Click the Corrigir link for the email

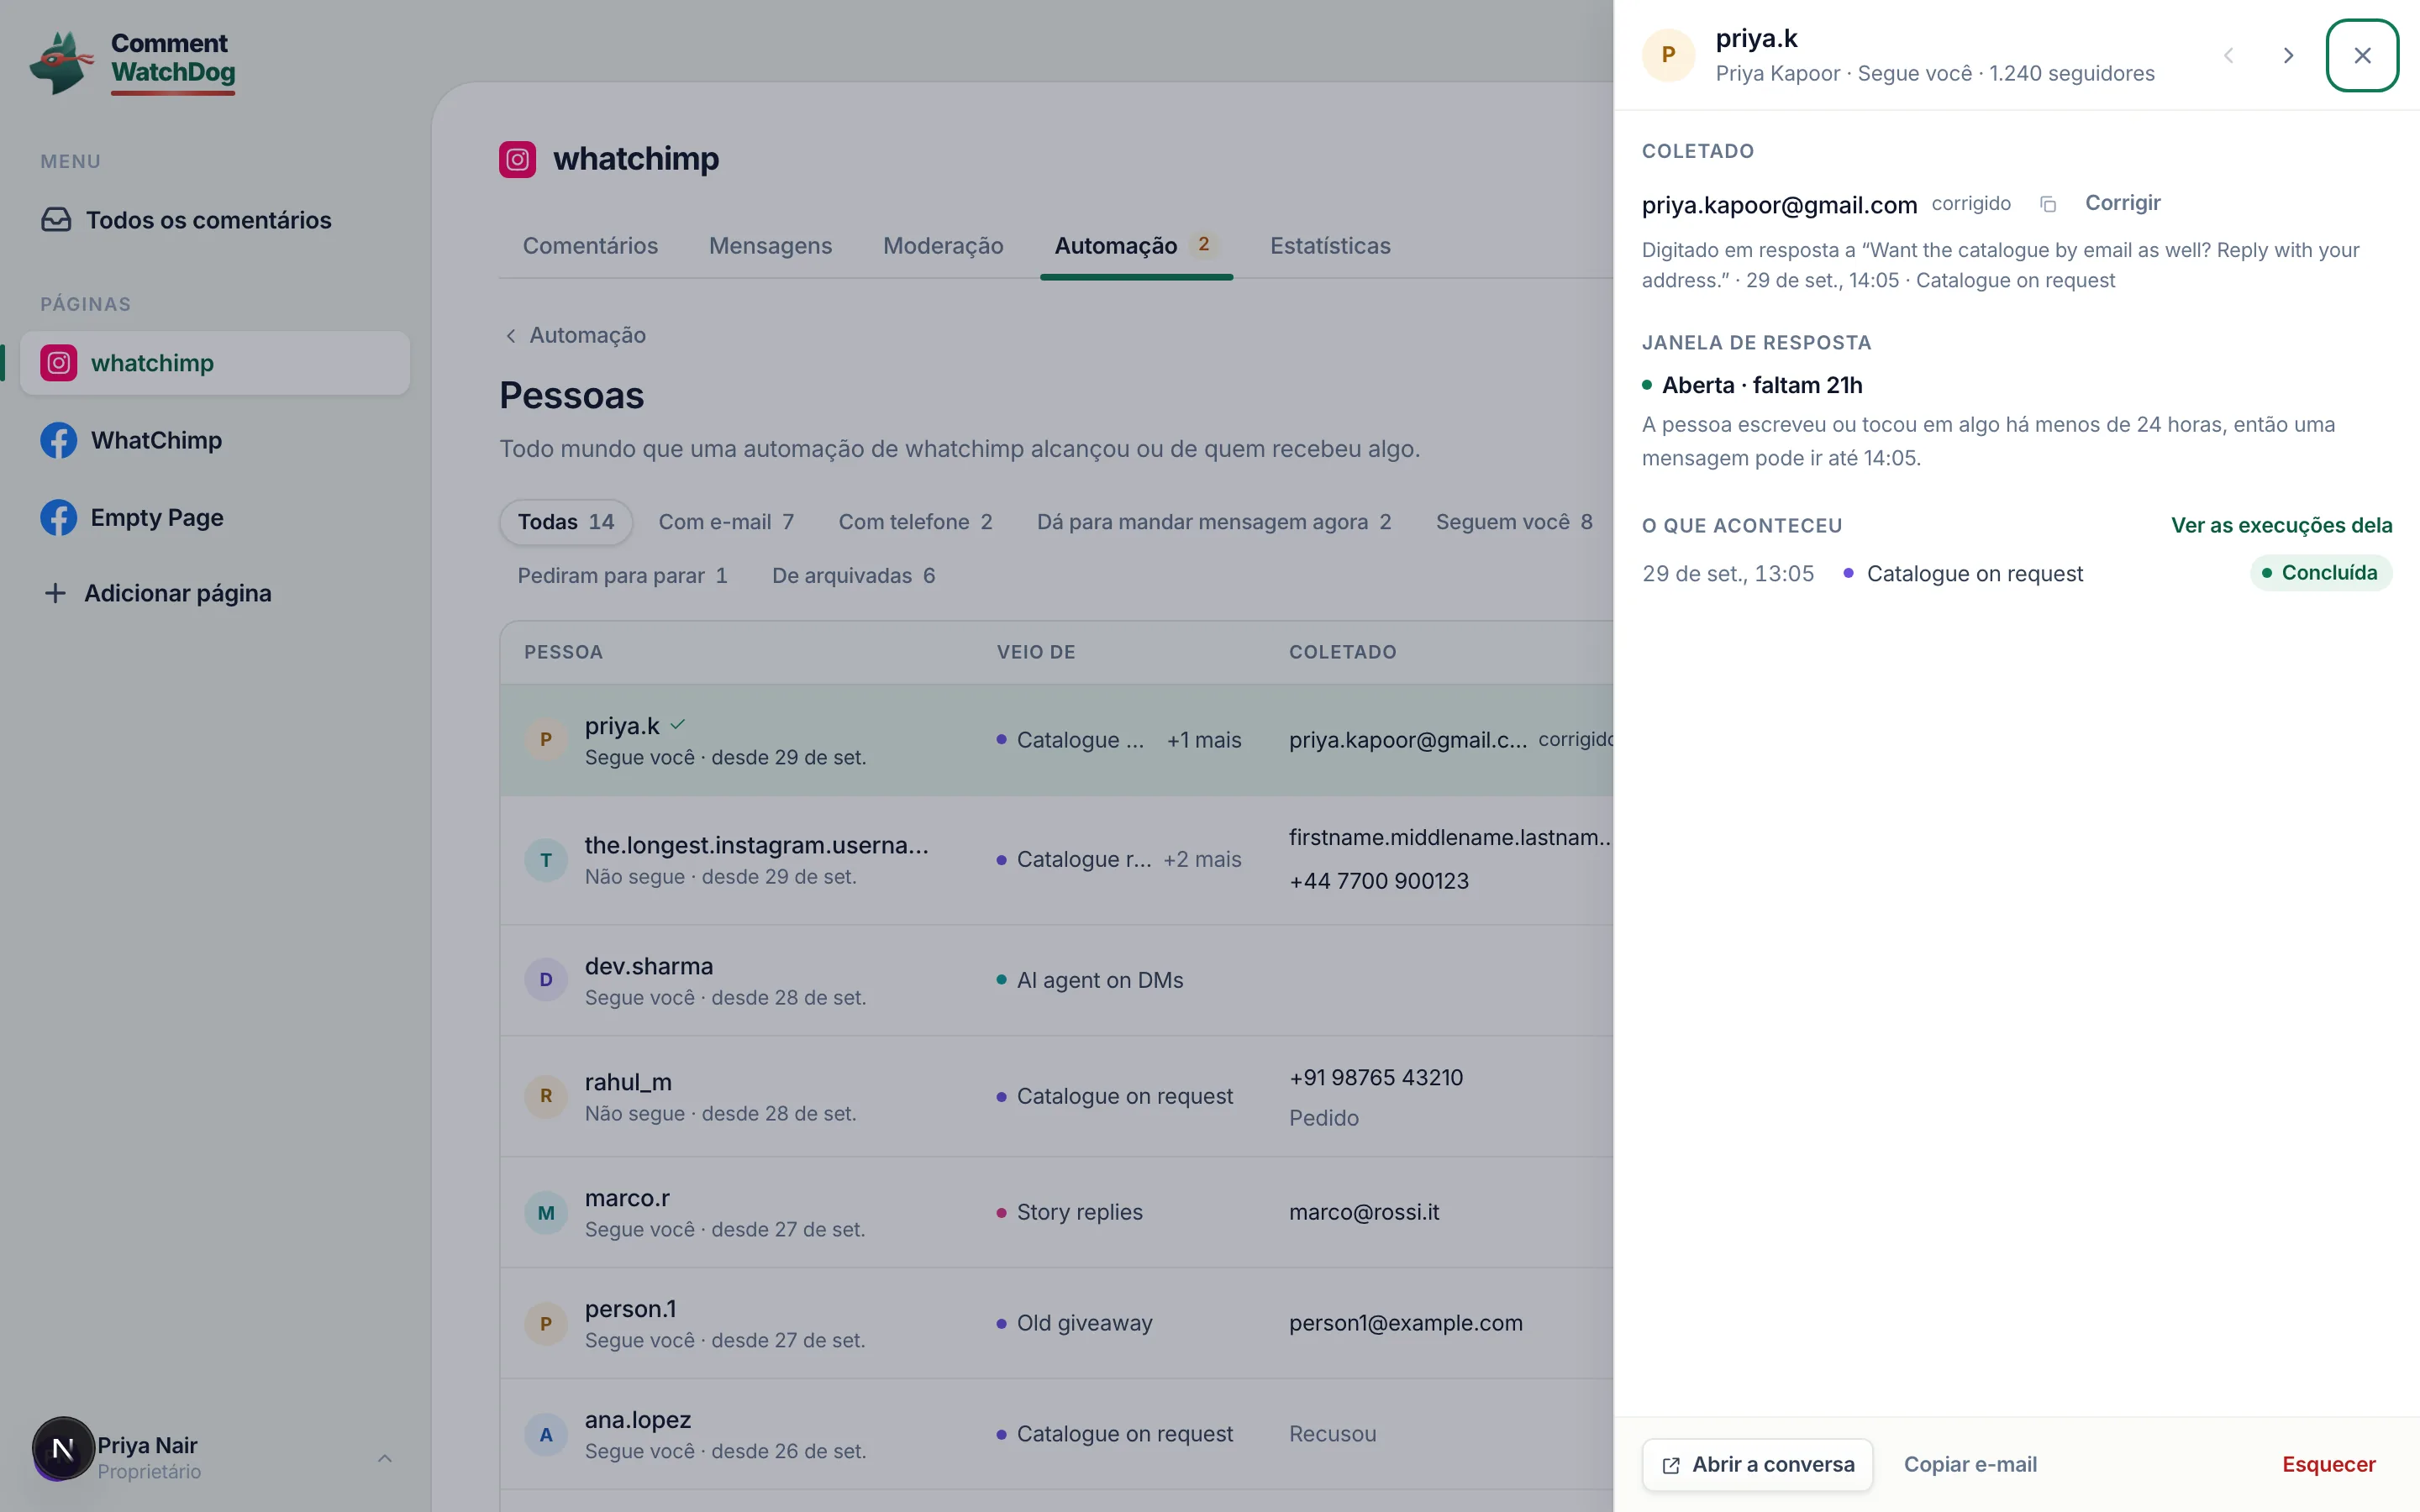coord(2122,203)
